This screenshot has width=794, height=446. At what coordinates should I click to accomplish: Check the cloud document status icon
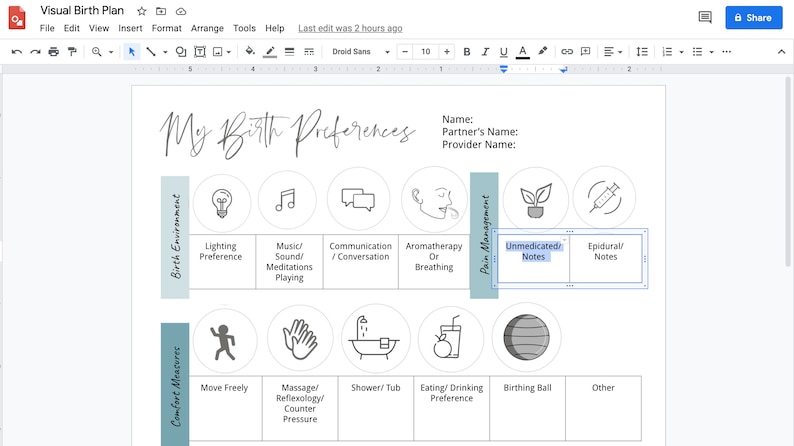pyautogui.click(x=181, y=11)
